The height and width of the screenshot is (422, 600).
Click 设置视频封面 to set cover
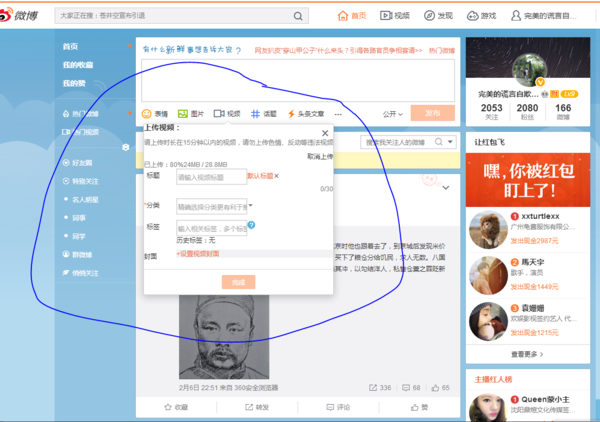coord(197,254)
